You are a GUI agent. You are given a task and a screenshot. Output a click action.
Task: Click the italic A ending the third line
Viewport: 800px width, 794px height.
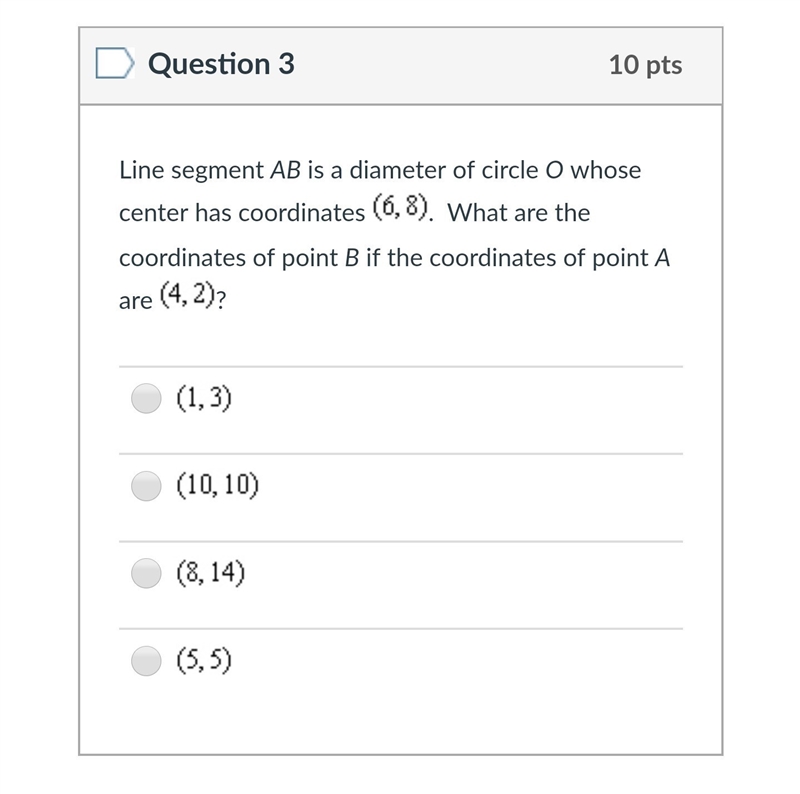tap(662, 258)
